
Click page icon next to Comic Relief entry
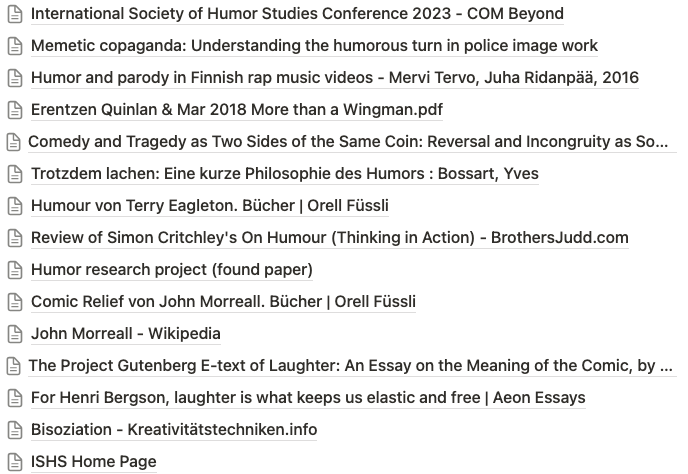click(x=14, y=301)
